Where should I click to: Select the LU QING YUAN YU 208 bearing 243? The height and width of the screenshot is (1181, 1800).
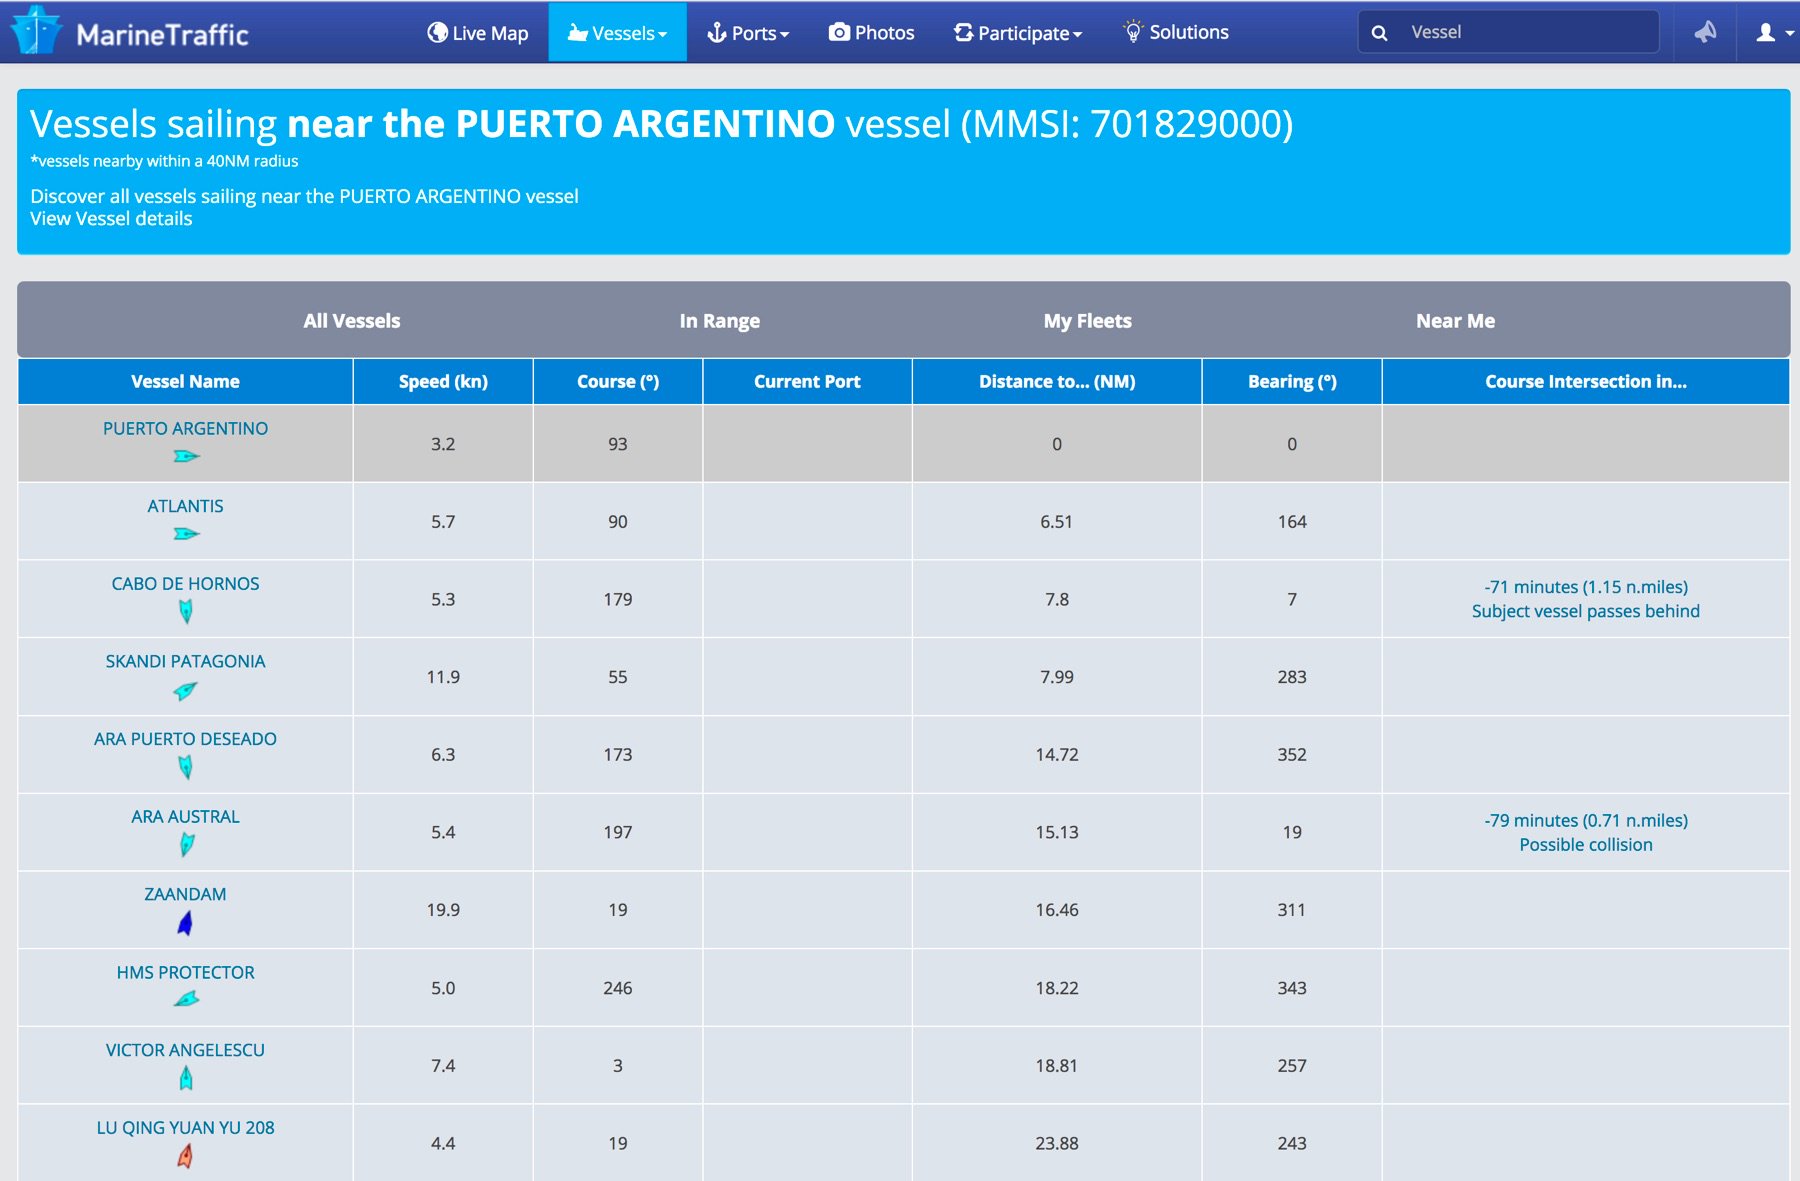click(x=1292, y=1143)
